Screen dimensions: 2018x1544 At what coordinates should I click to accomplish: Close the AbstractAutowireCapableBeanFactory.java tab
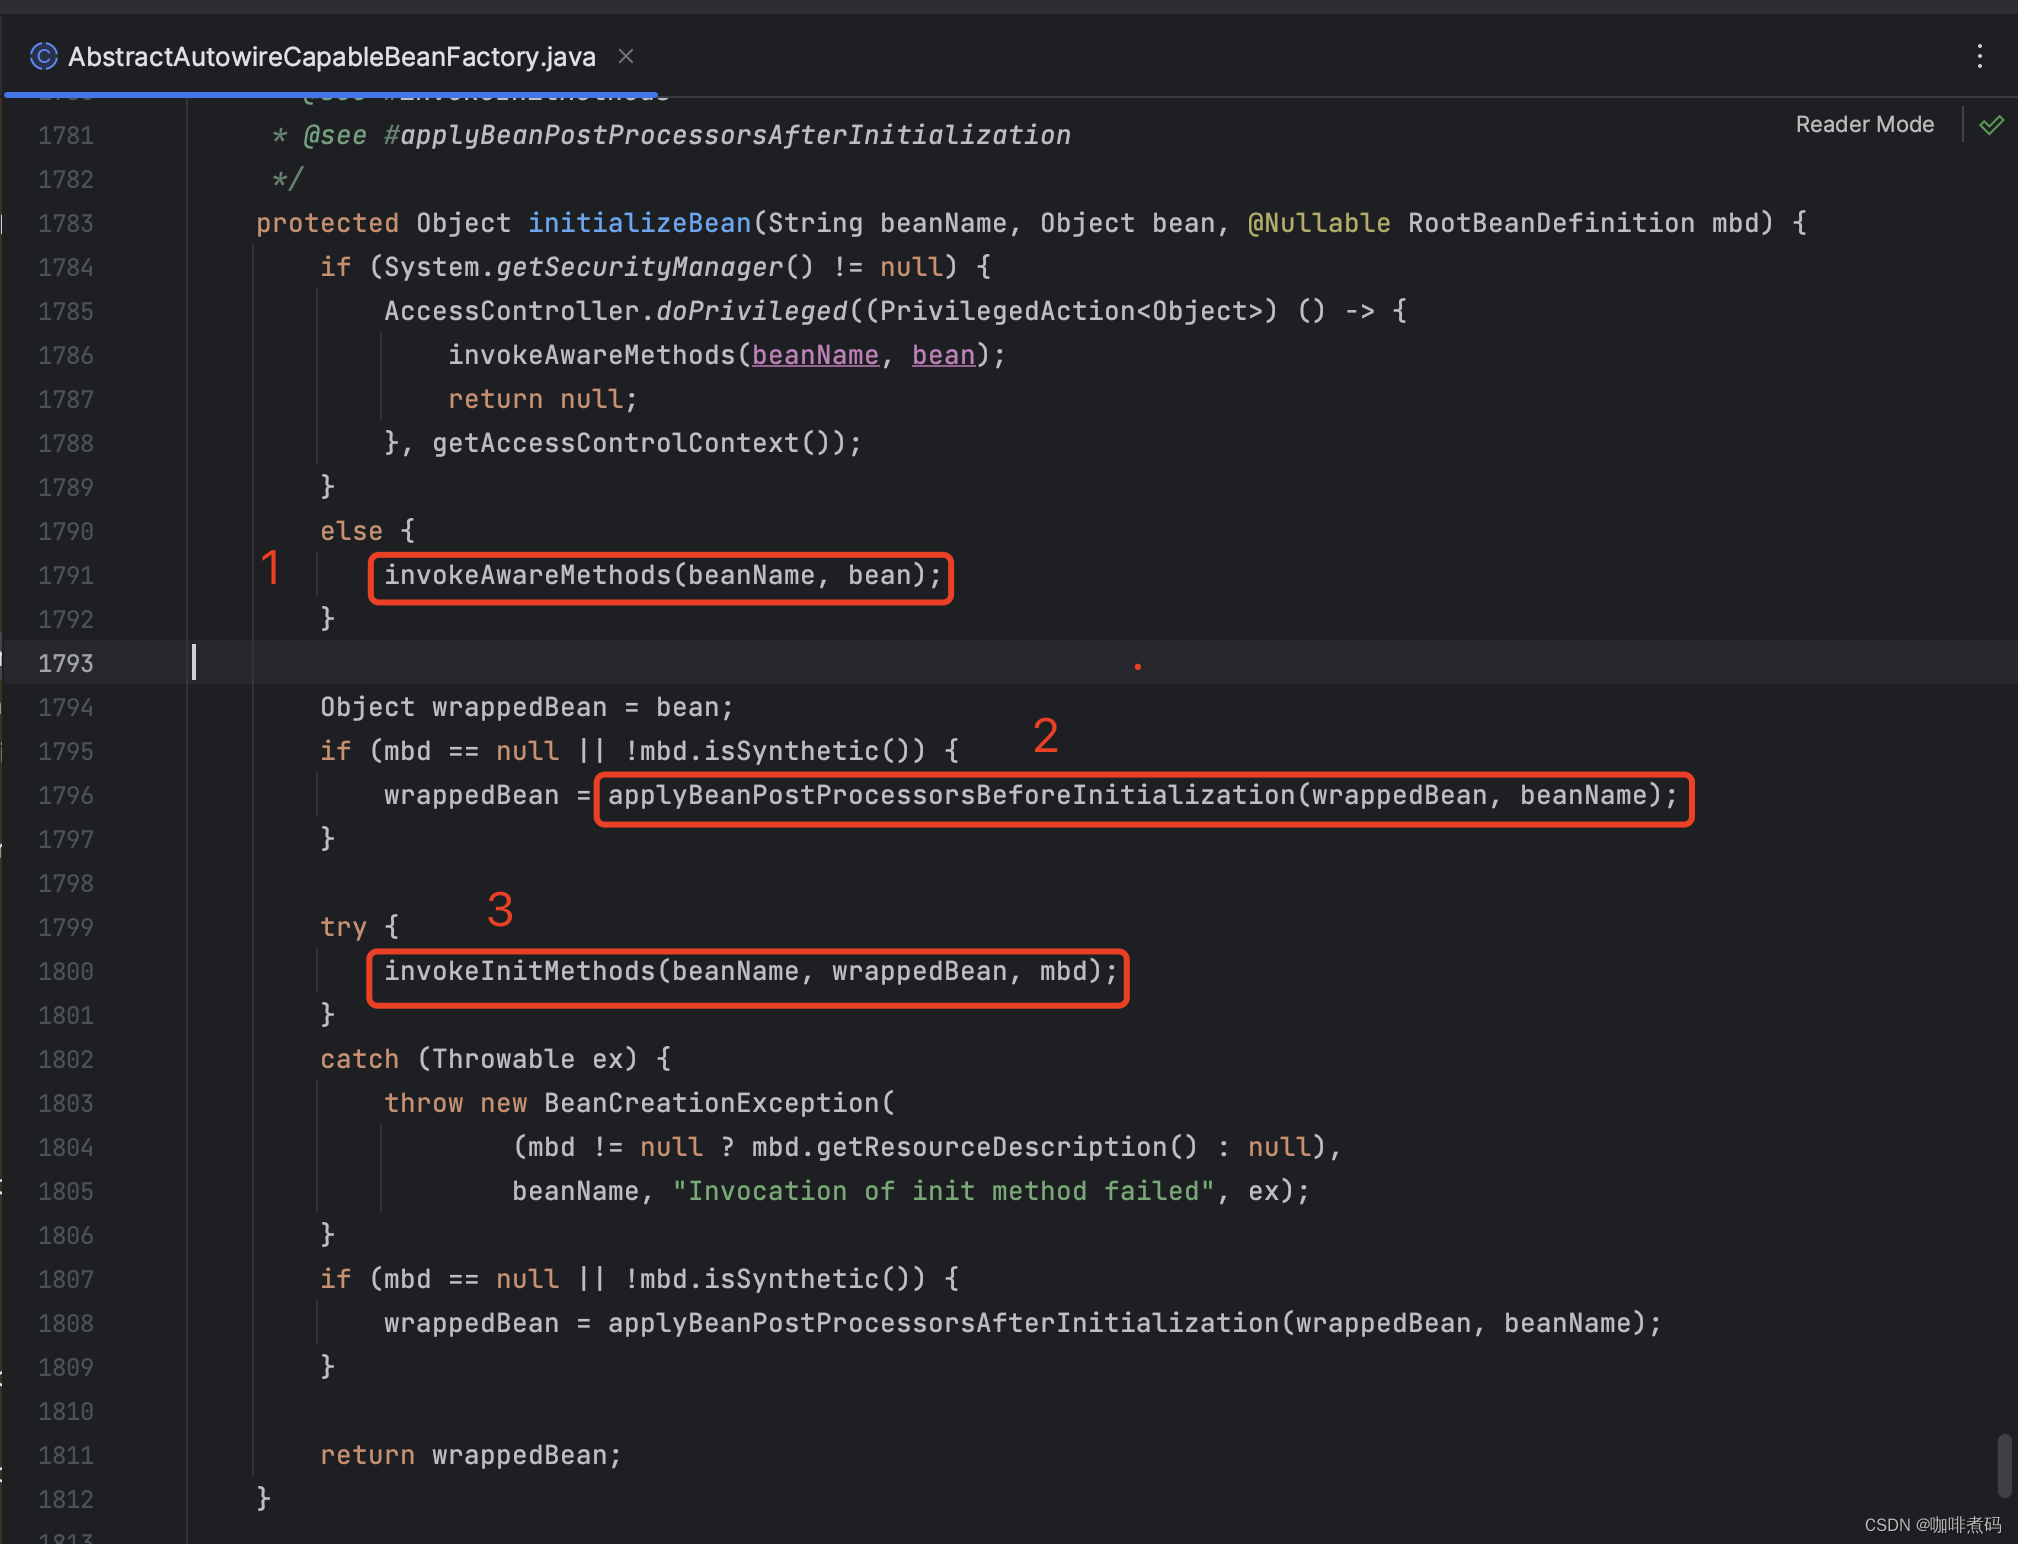pyautogui.click(x=626, y=56)
